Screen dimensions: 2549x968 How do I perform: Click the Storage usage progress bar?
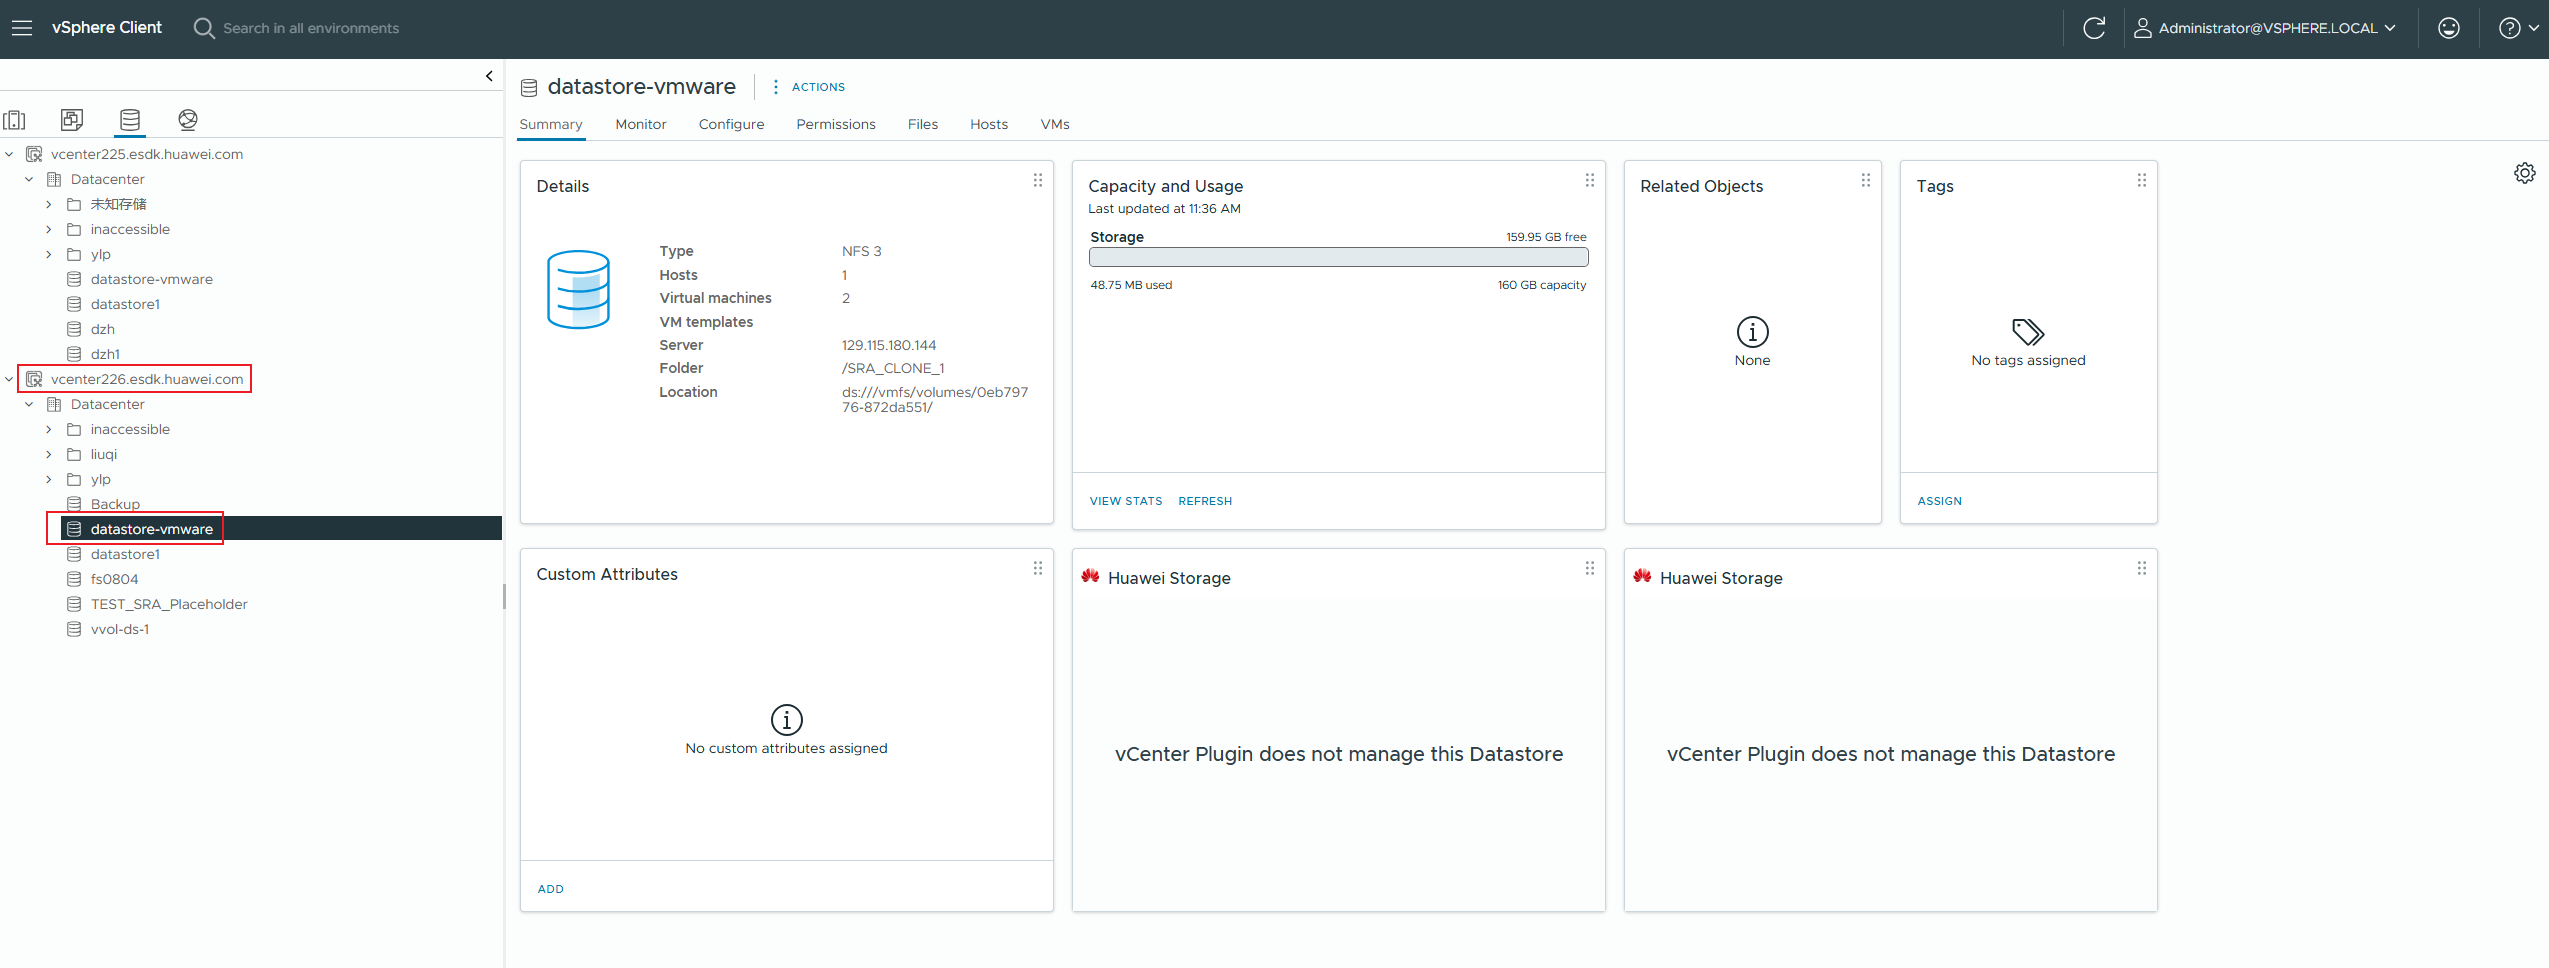(x=1338, y=257)
